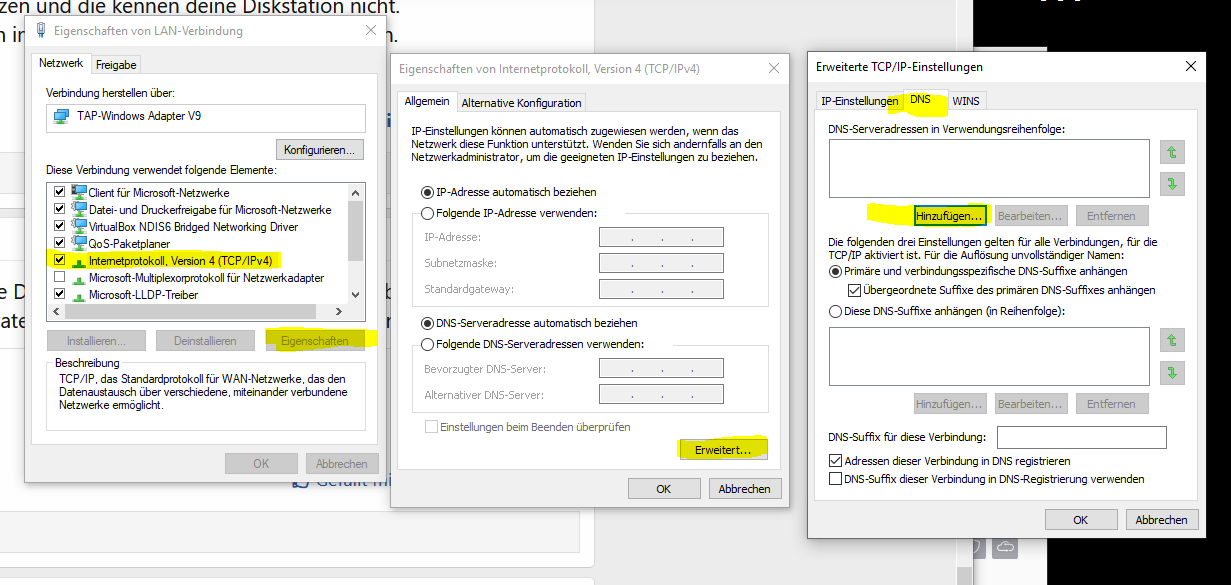This screenshot has width=1231, height=585.
Task: Uncheck Datei- und Druckerfreigabe für Microsoft-Netzwerke
Action: [x=59, y=209]
